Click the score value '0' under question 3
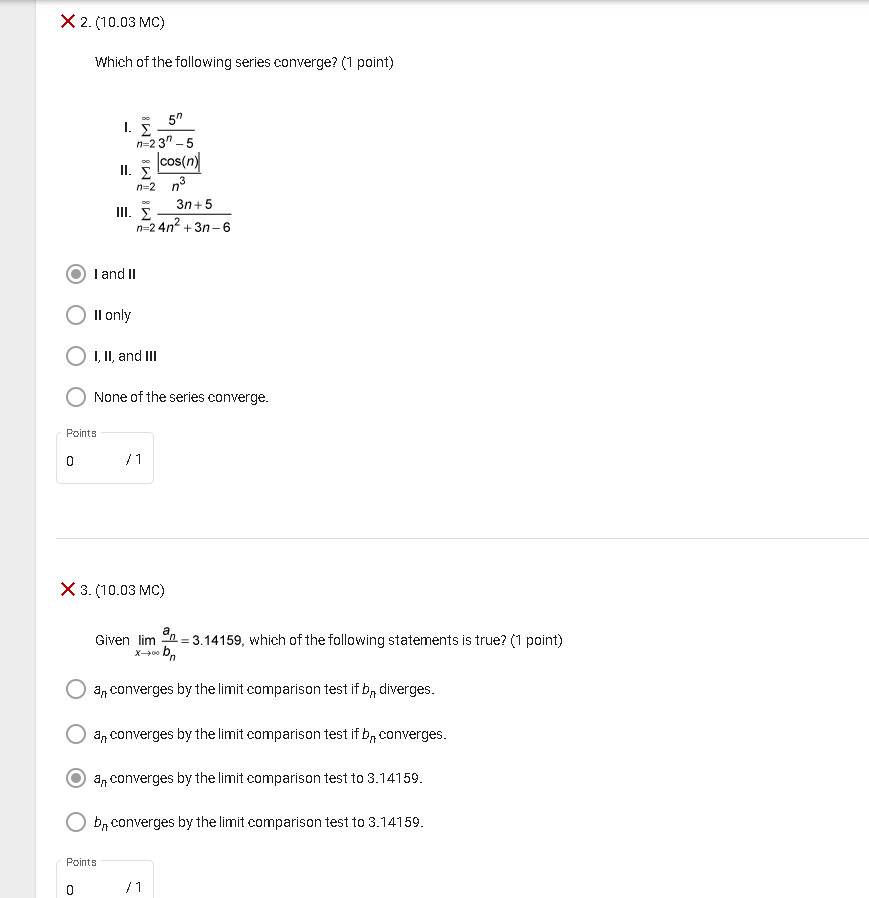869x898 pixels. [68, 889]
